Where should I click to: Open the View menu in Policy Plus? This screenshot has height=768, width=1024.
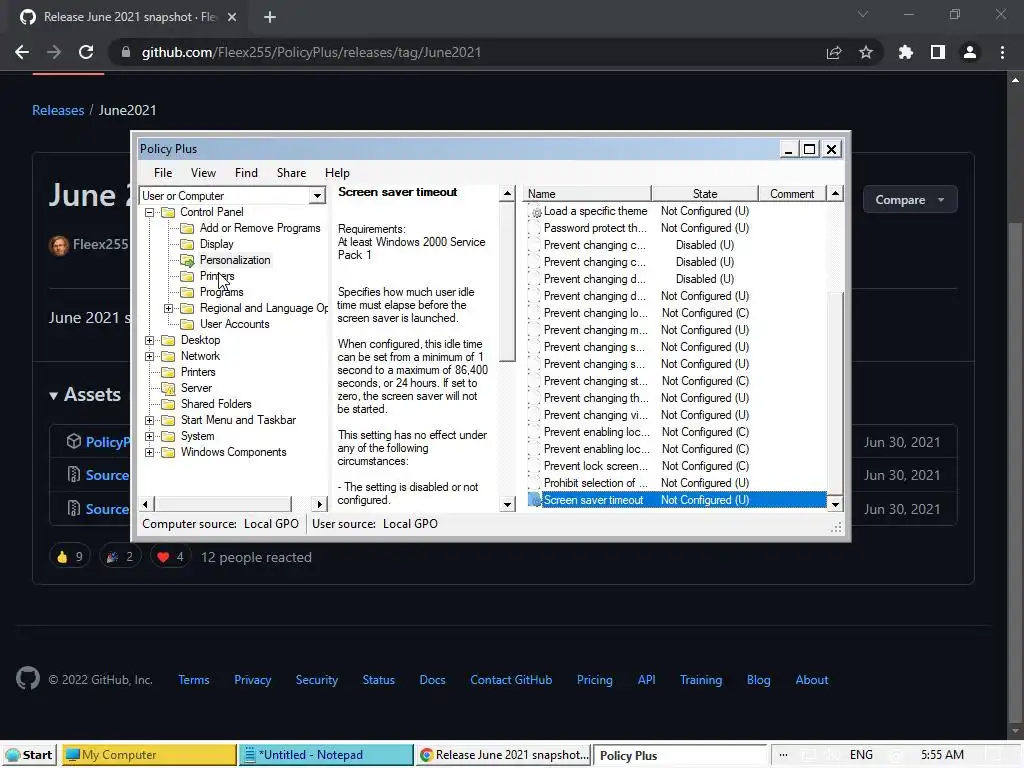203,173
